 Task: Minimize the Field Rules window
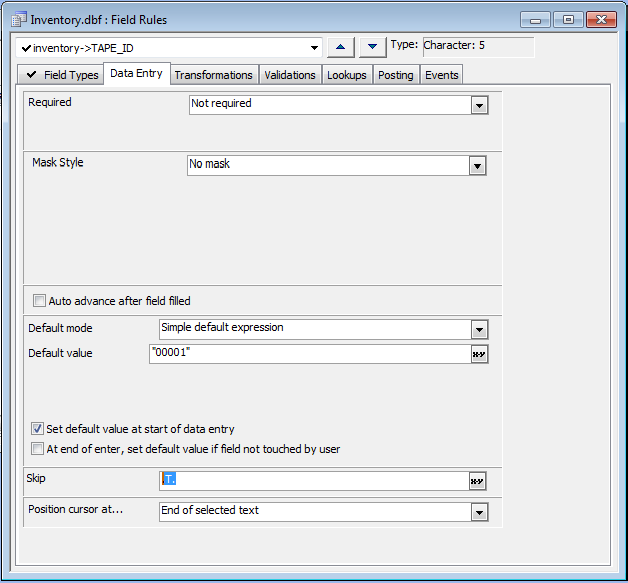535,20
